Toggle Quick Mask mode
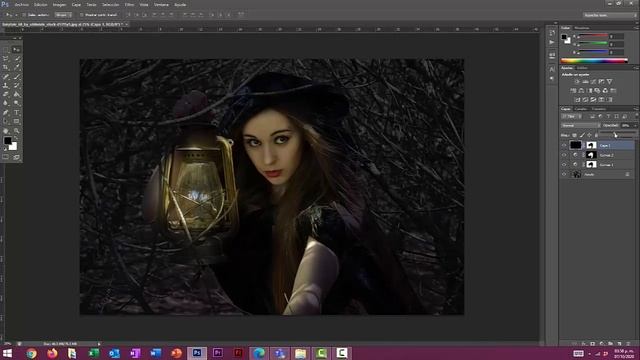 click(x=6, y=157)
